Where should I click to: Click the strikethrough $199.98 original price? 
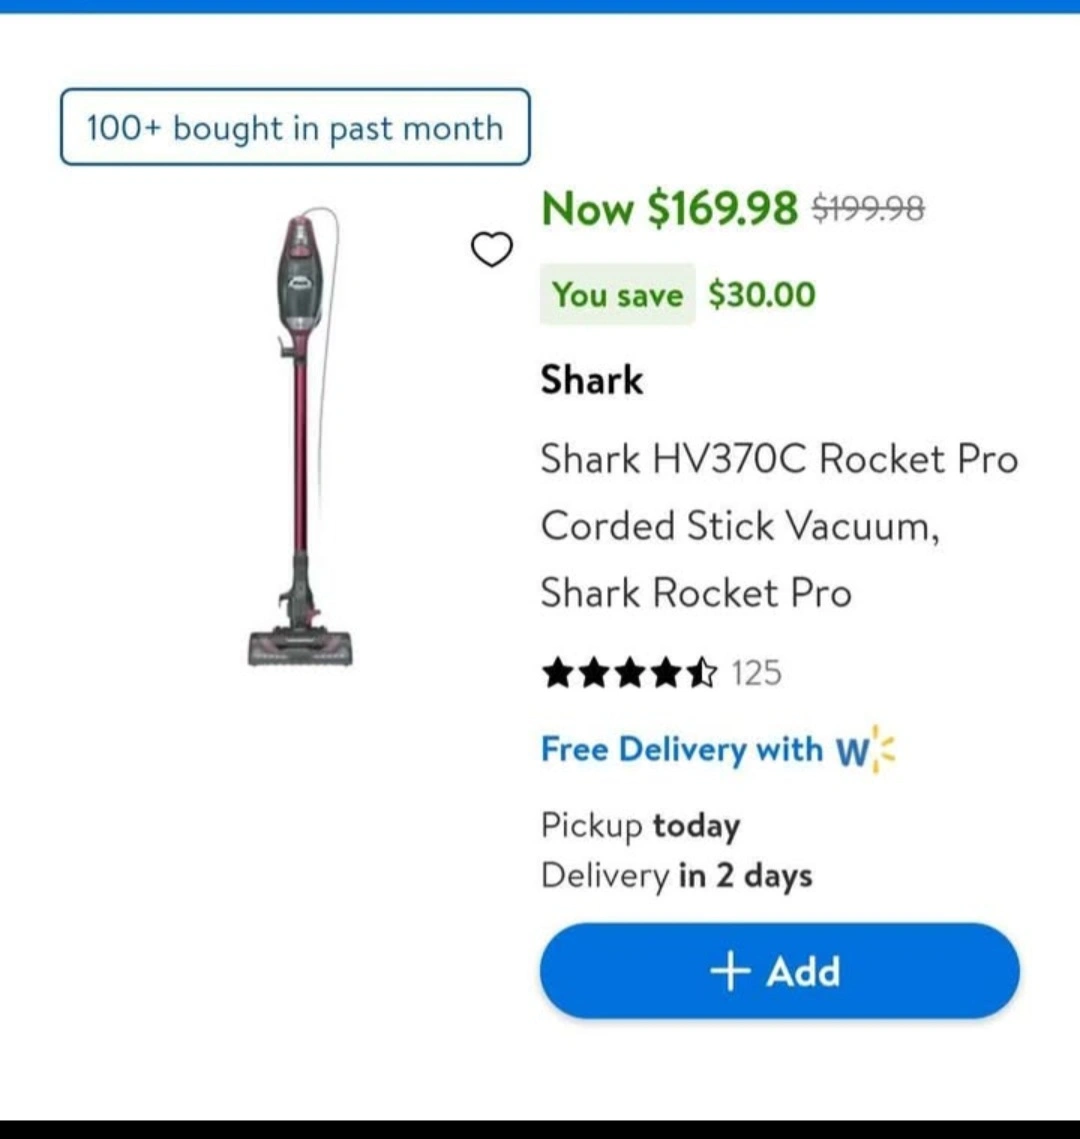coord(868,209)
